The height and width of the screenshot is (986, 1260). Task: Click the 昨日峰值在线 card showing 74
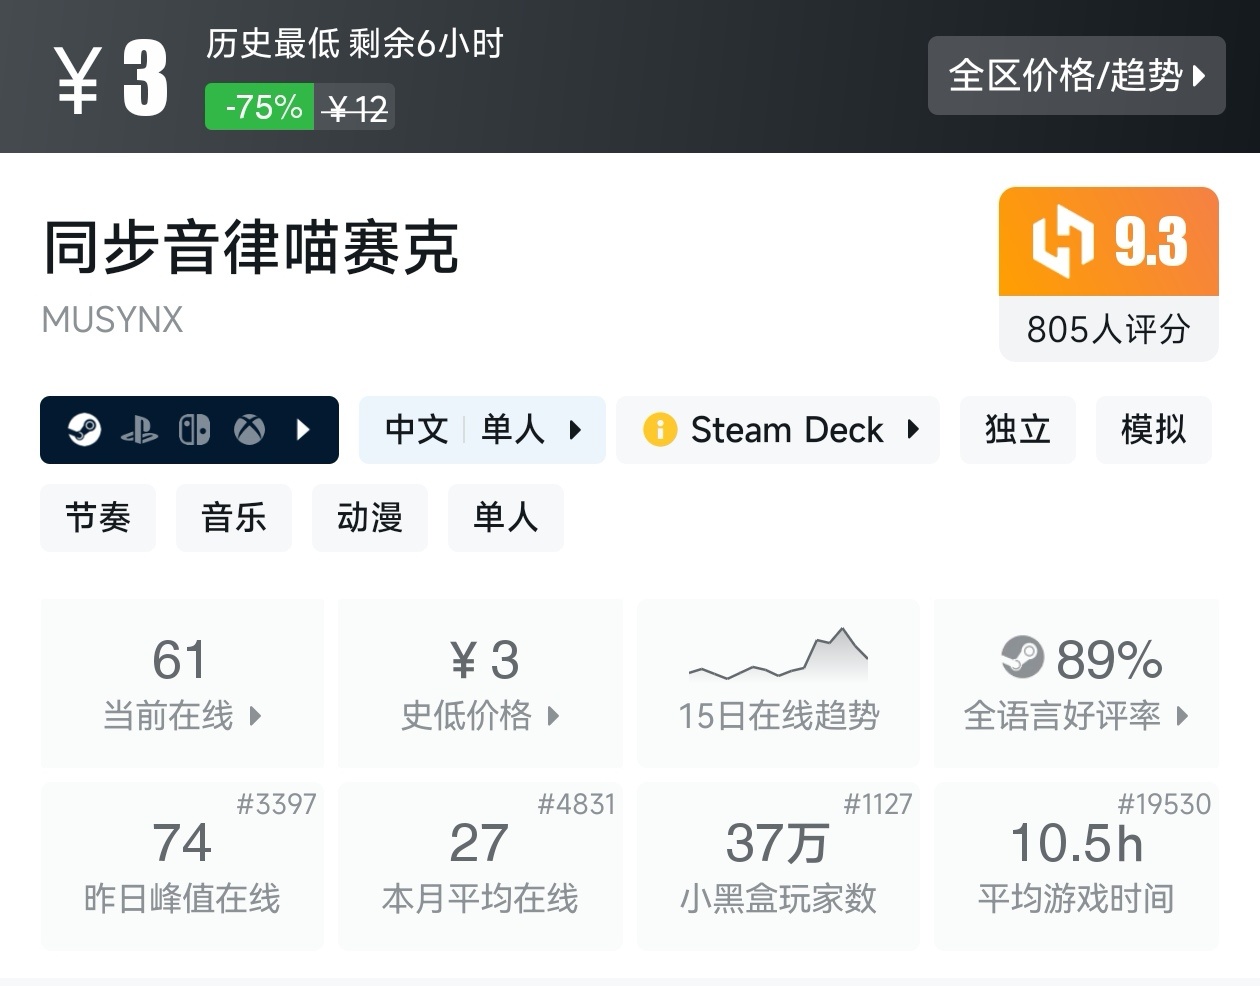pyautogui.click(x=182, y=866)
